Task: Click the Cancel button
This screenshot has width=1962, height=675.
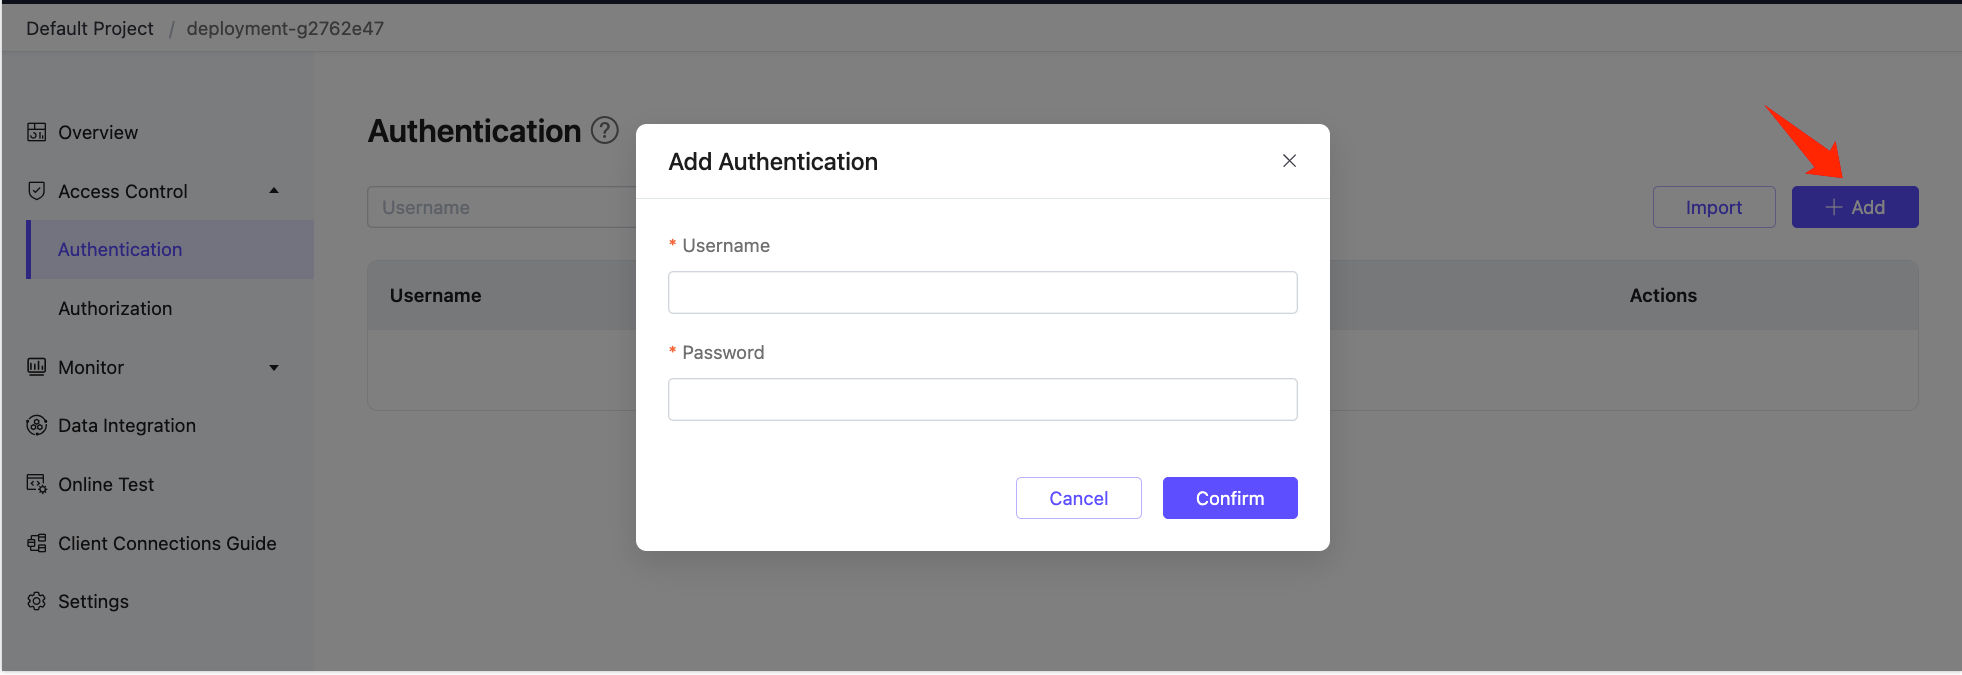Action: click(x=1078, y=497)
